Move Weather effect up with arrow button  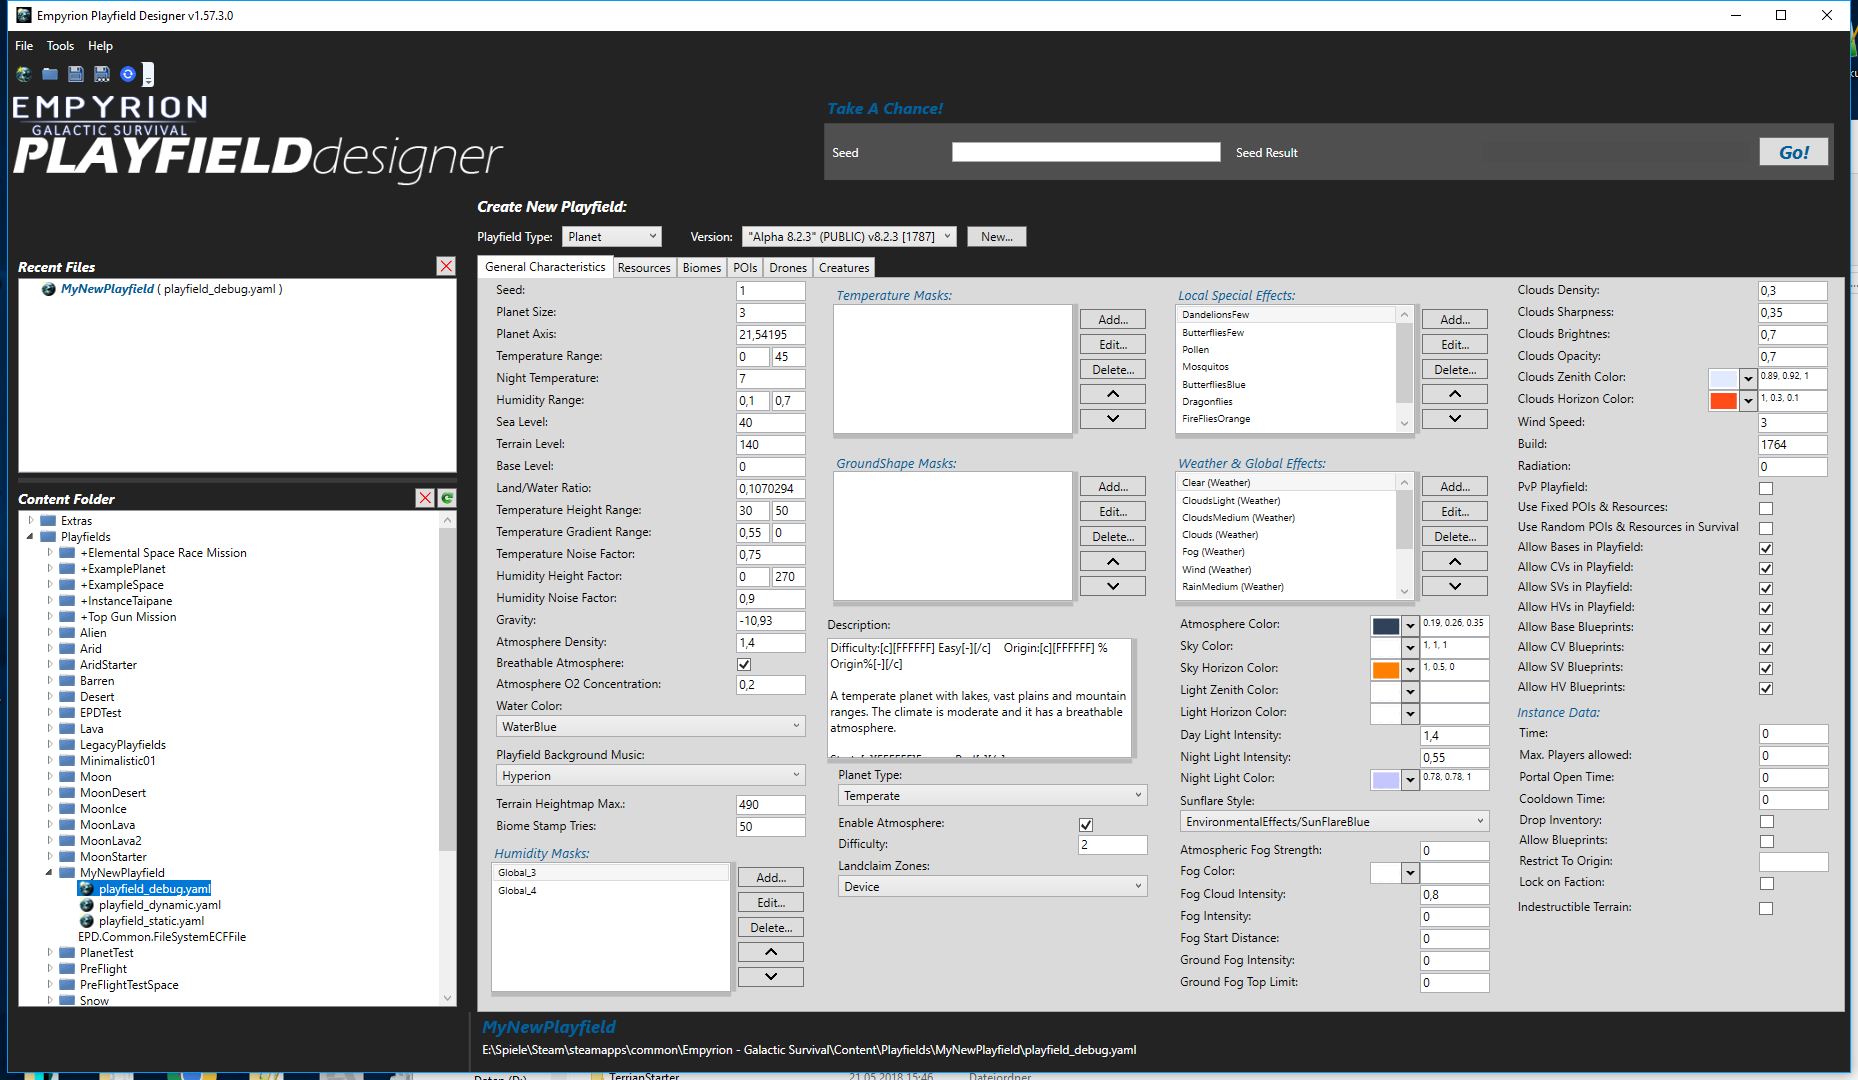click(x=1455, y=562)
